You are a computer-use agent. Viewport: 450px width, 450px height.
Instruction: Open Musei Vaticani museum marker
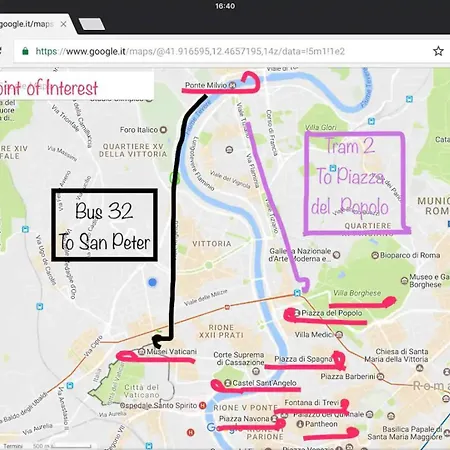coord(141,351)
